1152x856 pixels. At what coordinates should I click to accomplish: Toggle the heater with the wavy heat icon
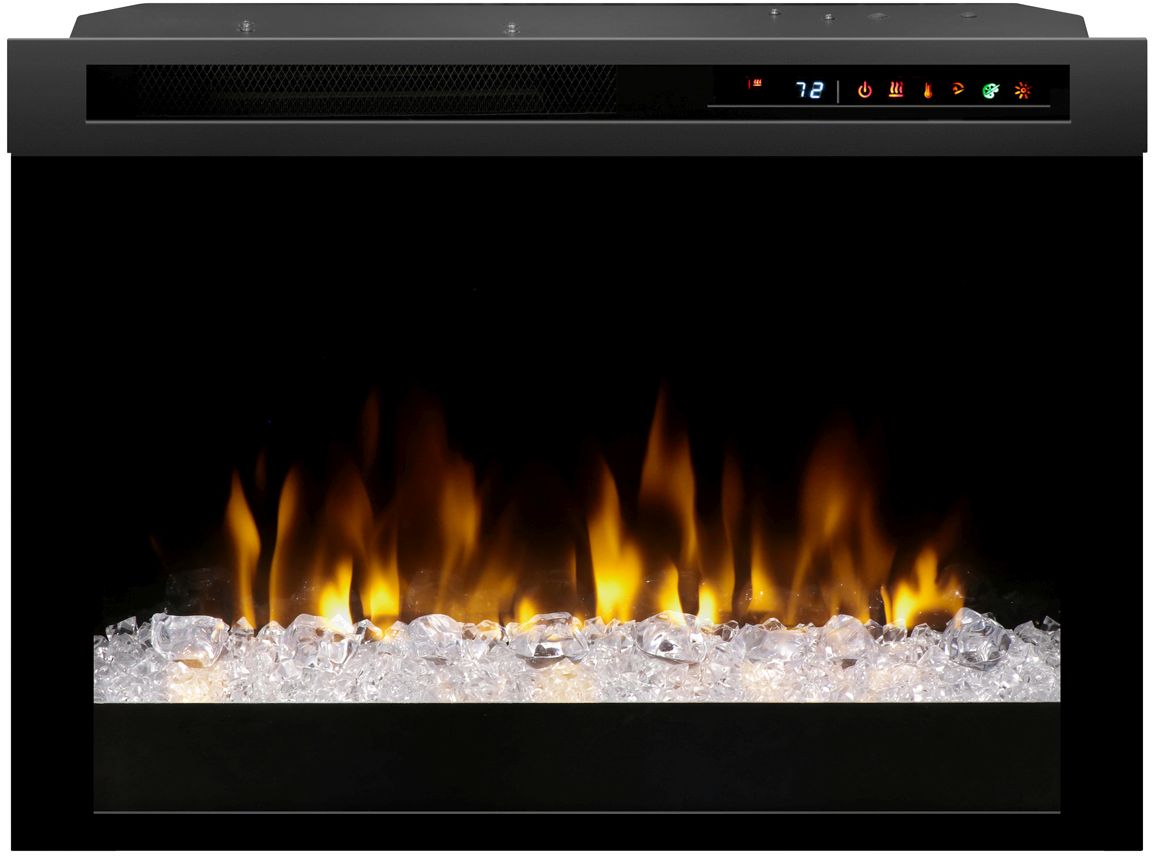[896, 90]
